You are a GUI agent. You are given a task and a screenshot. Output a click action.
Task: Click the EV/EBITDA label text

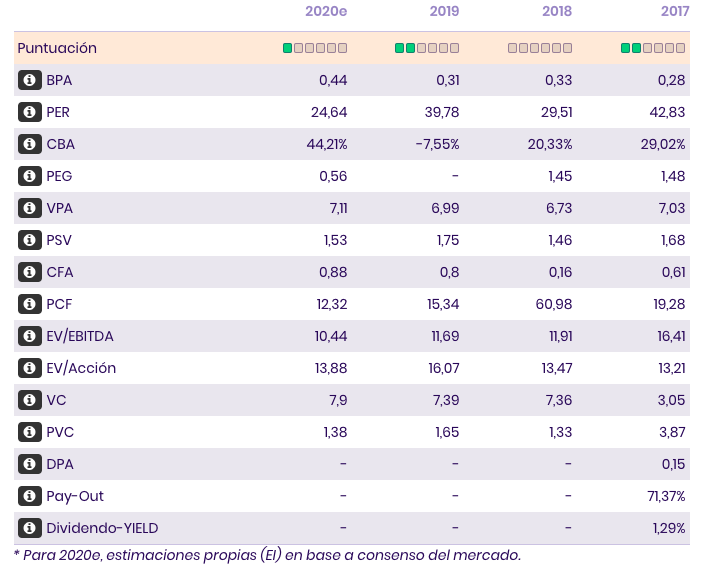pos(80,336)
